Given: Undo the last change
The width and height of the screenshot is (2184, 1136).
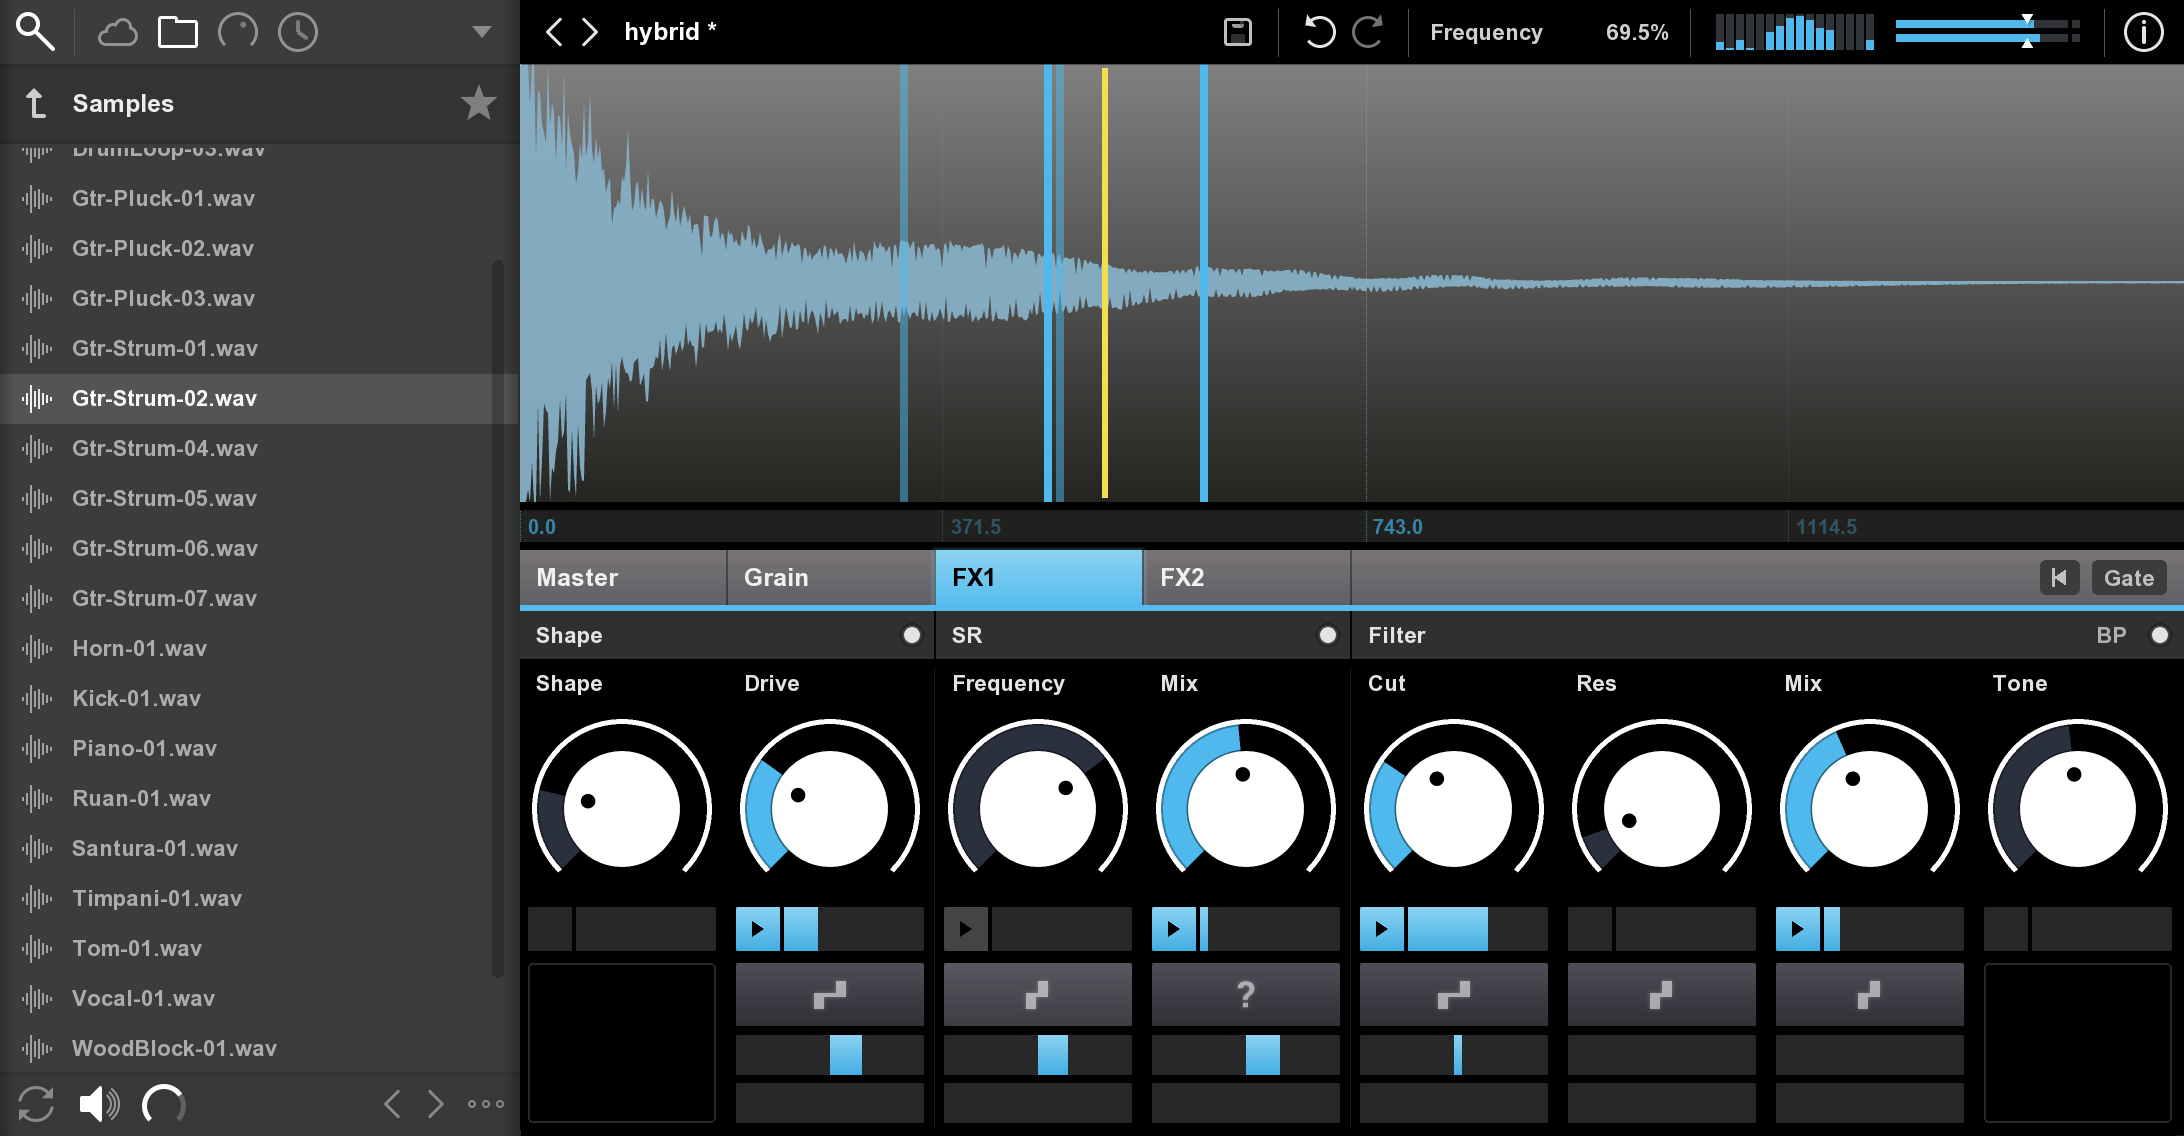Looking at the screenshot, I should (x=1319, y=32).
